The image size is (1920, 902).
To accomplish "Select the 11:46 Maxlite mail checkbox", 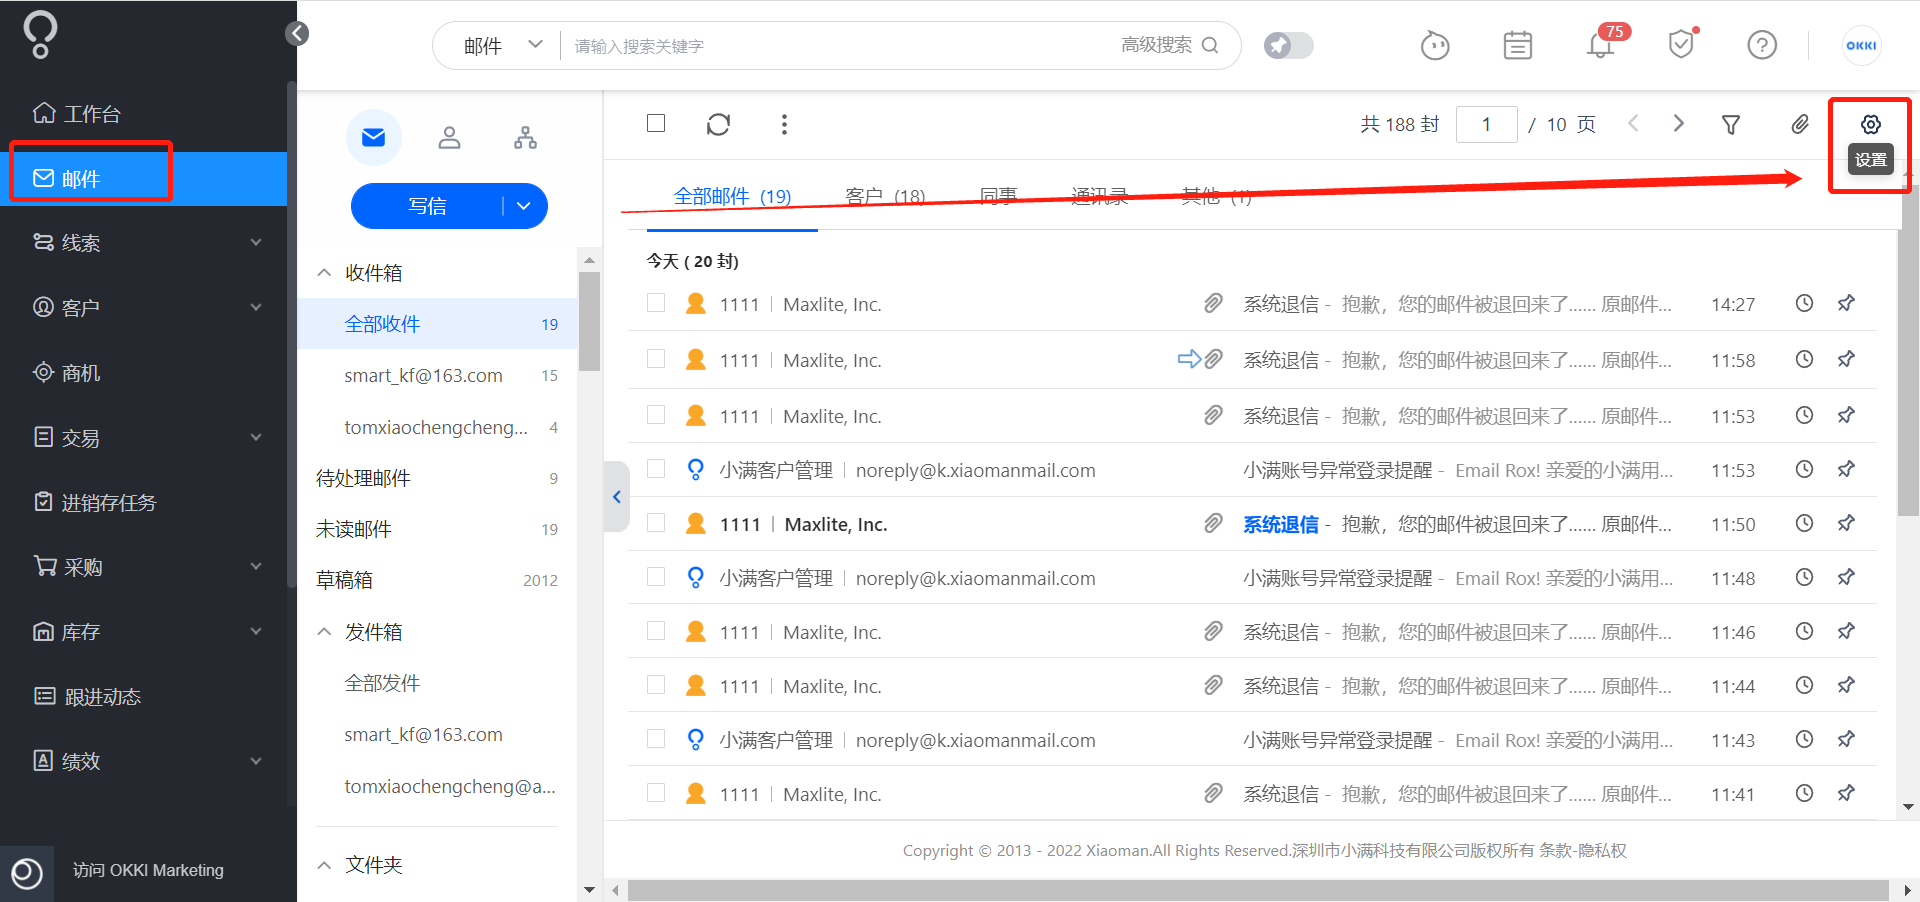I will click(656, 631).
